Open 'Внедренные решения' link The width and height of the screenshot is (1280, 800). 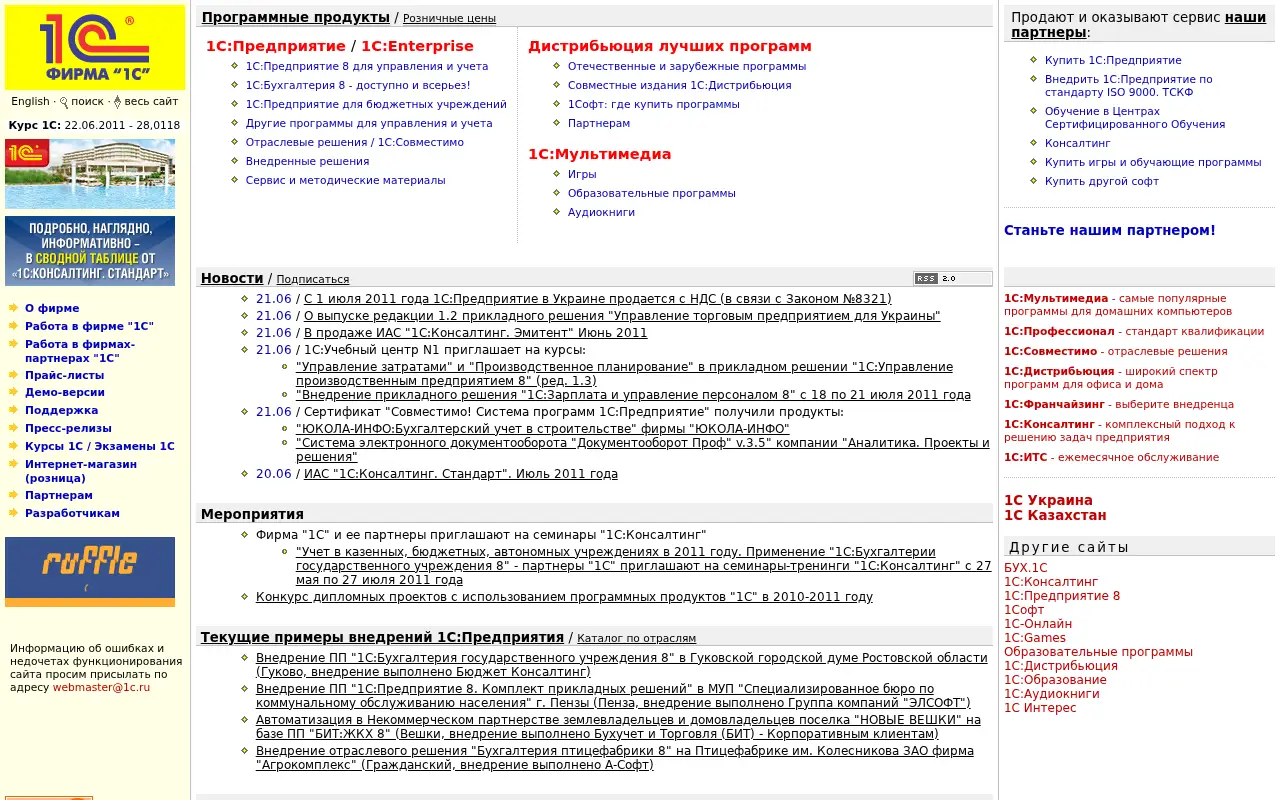click(x=307, y=161)
